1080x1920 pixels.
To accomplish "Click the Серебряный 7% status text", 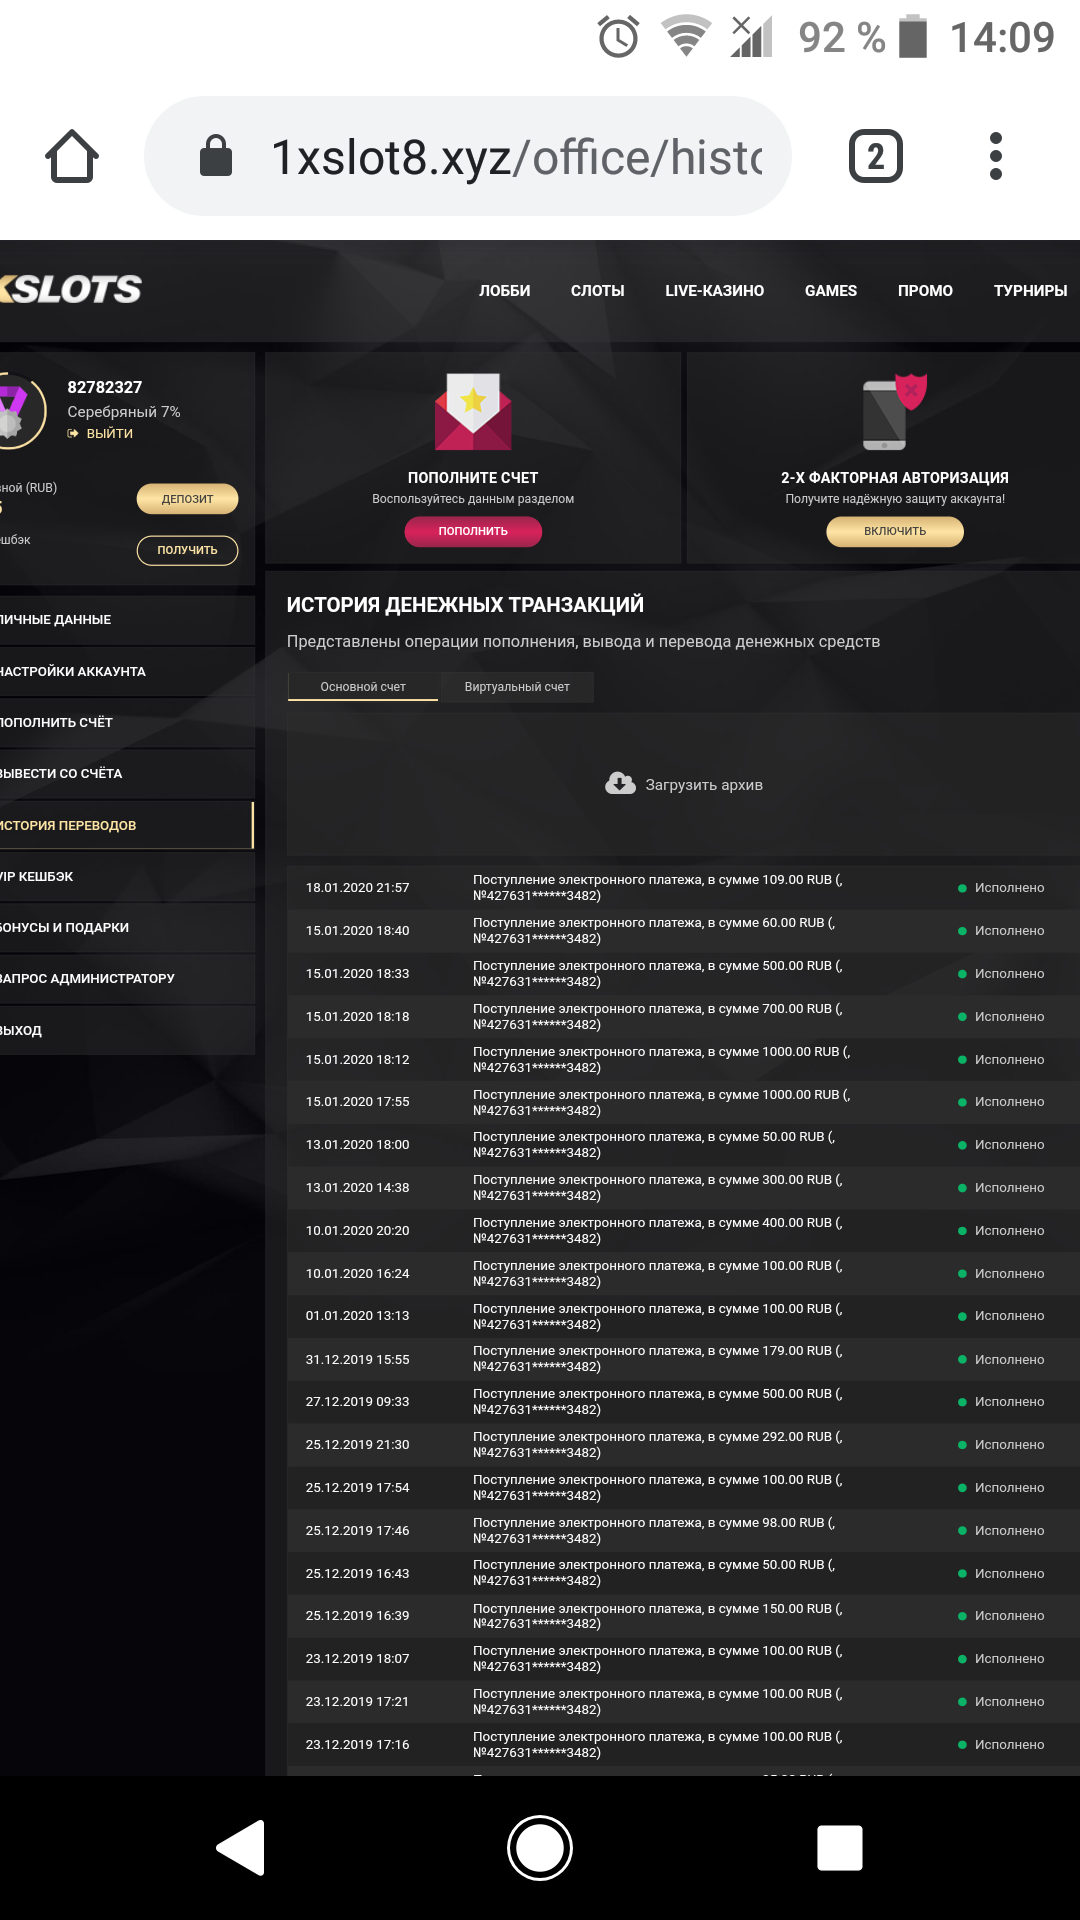I will pyautogui.click(x=124, y=412).
